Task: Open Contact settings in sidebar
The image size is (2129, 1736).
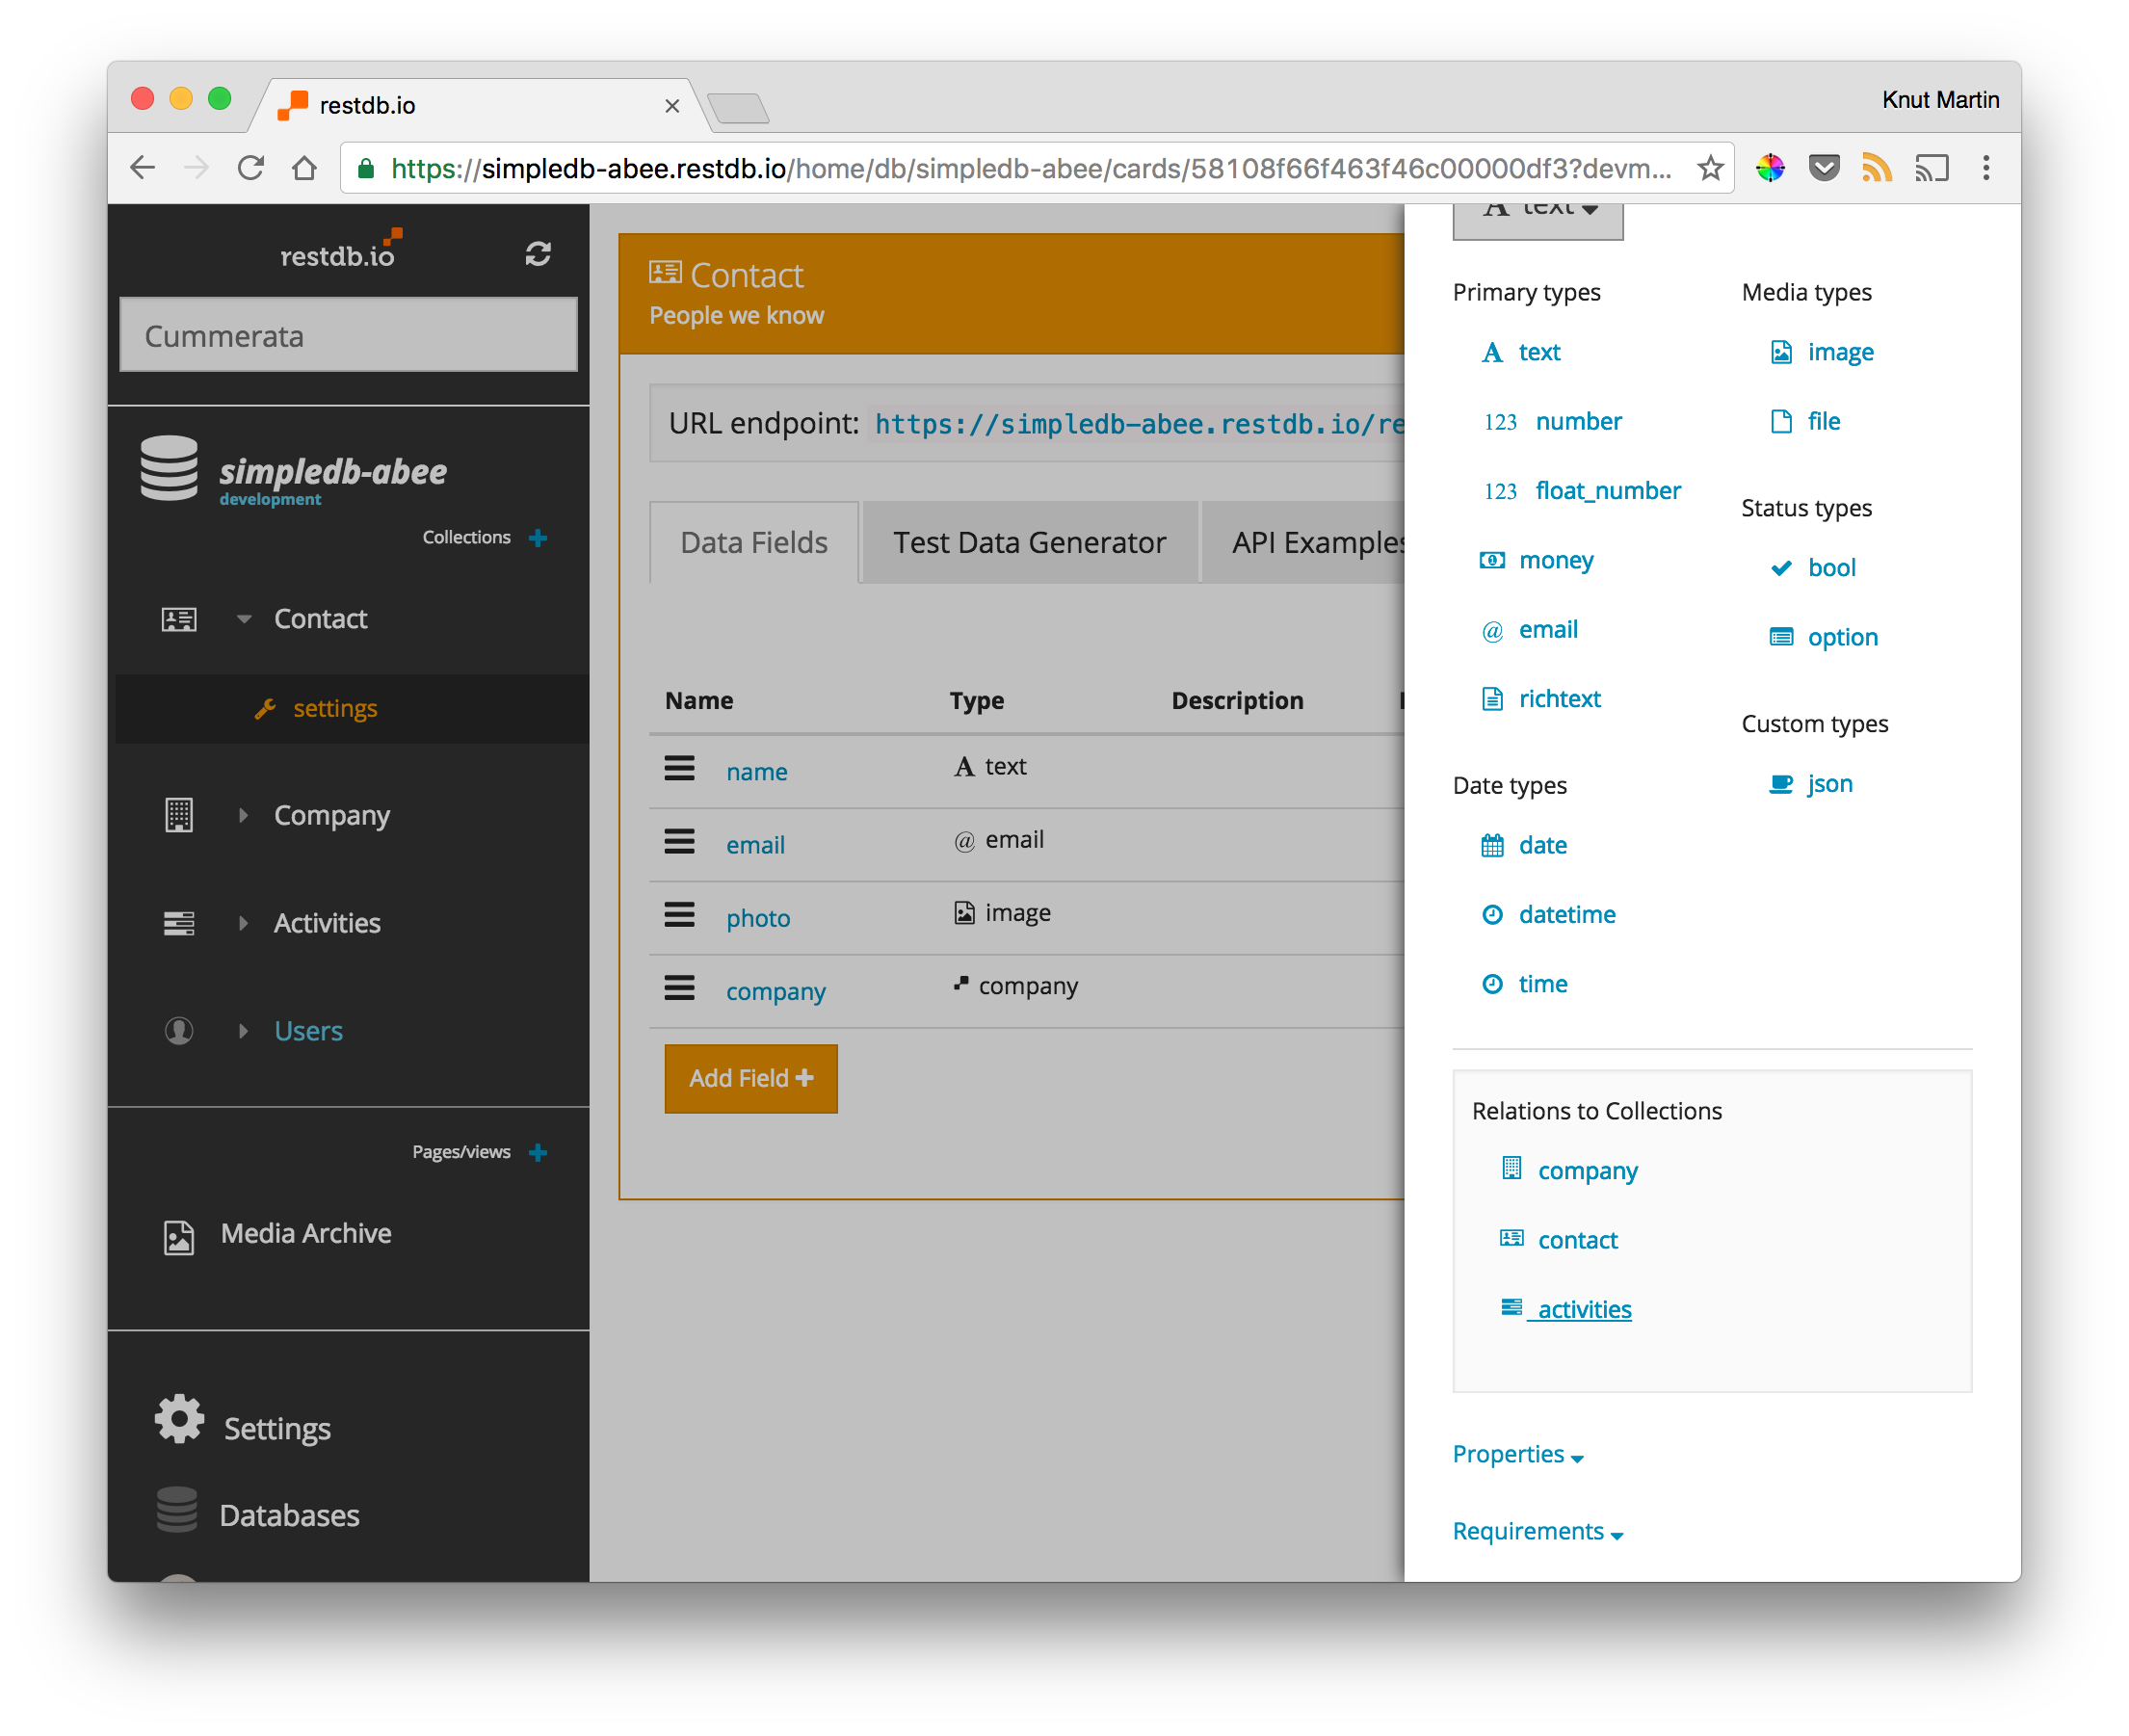Action: coord(335,708)
